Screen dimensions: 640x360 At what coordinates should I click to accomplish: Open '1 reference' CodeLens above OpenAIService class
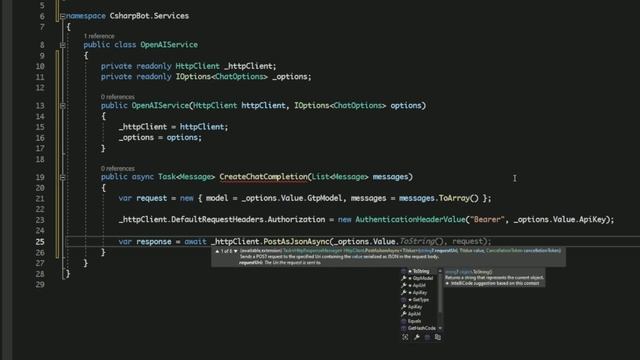[x=99, y=36]
